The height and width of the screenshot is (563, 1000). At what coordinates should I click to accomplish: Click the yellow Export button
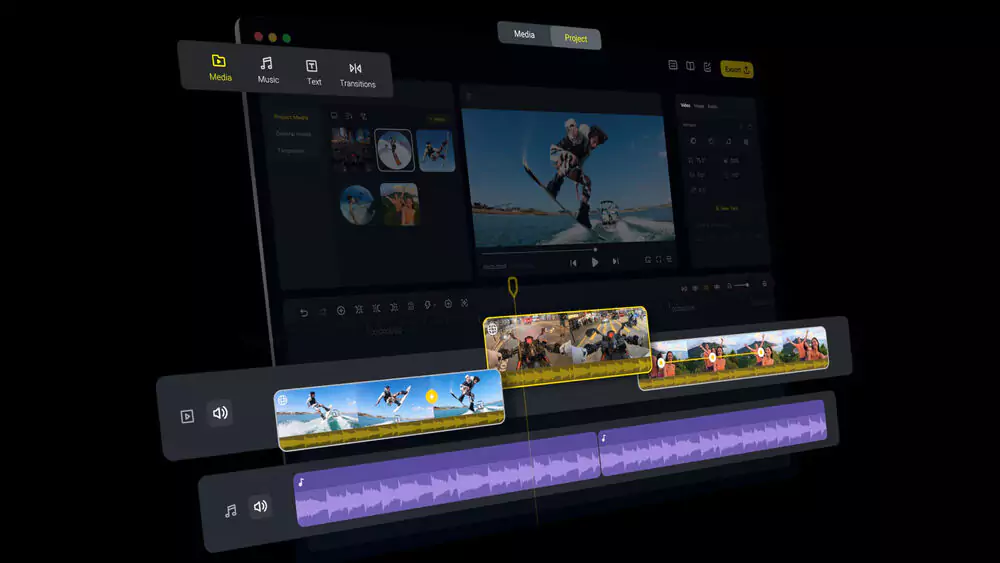(x=736, y=69)
